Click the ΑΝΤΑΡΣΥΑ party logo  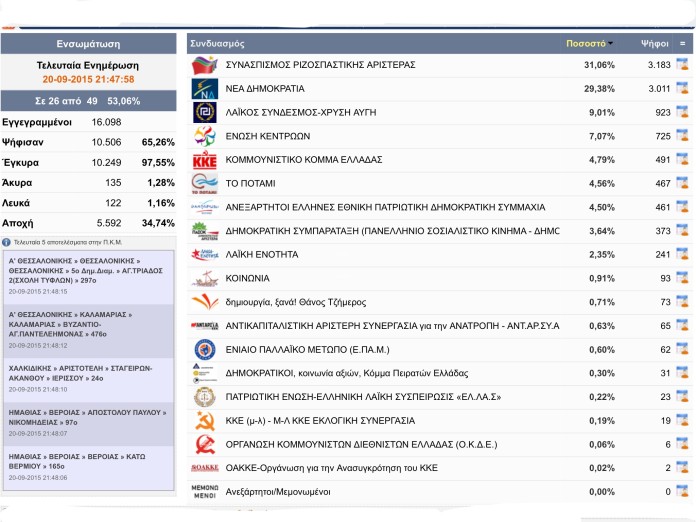pyautogui.click(x=205, y=326)
